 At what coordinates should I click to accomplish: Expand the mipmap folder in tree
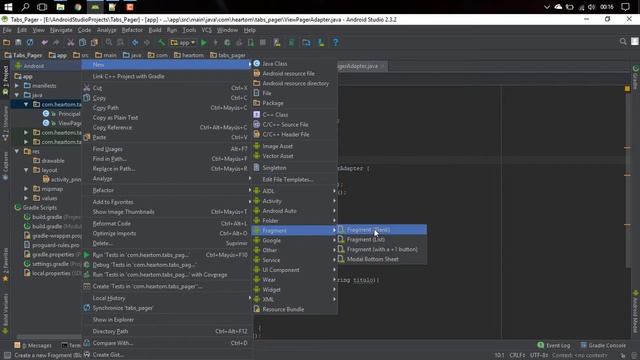point(26,189)
